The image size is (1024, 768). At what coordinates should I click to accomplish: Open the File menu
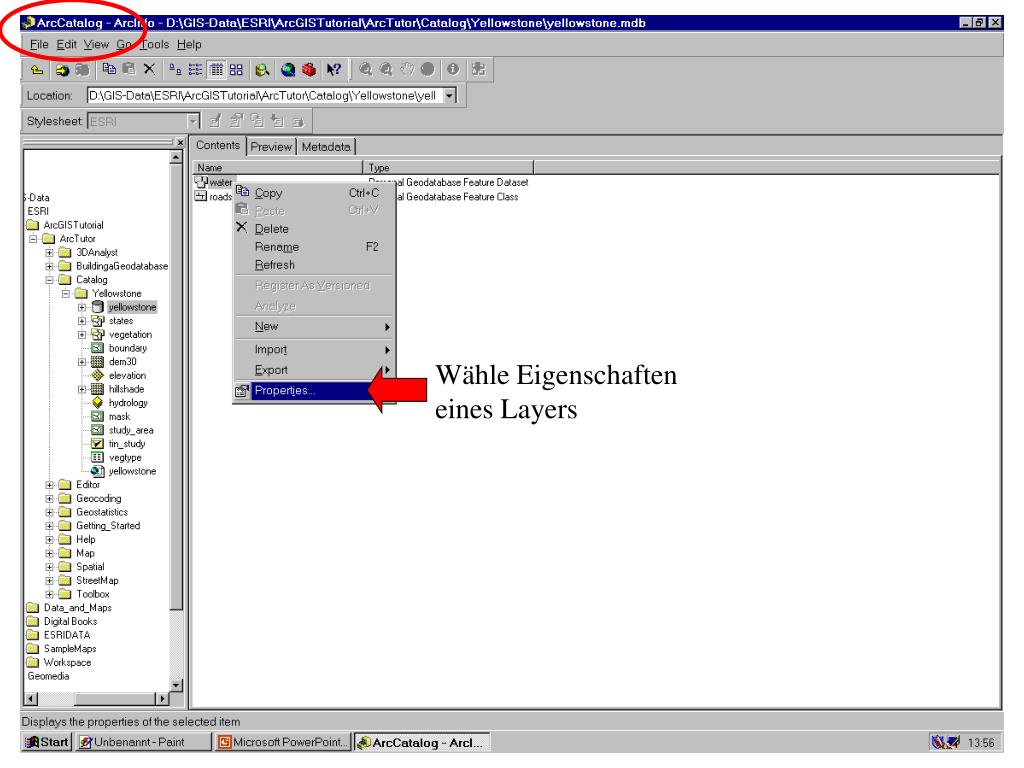(39, 44)
